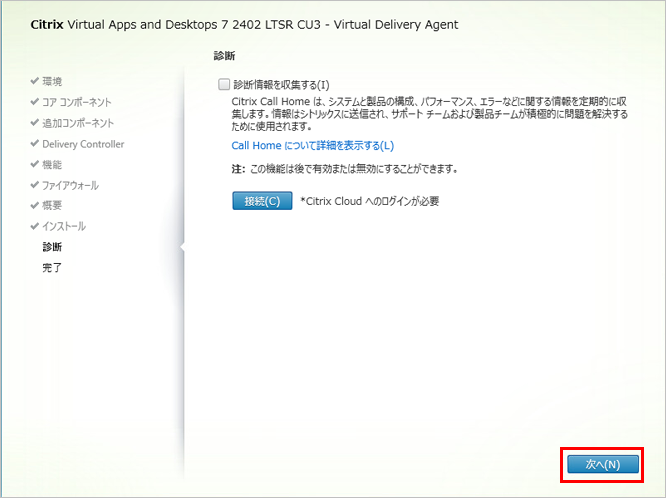Click the checkmark beside 環境 step
666x498 pixels.
pyautogui.click(x=35, y=81)
